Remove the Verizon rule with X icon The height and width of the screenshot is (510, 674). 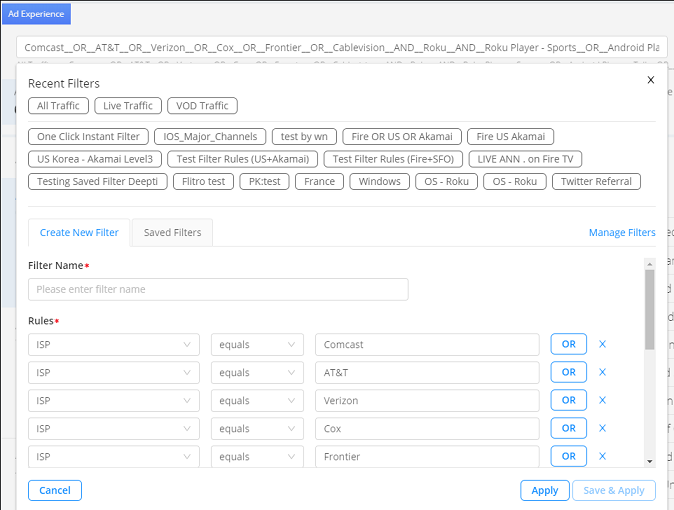[x=602, y=400]
